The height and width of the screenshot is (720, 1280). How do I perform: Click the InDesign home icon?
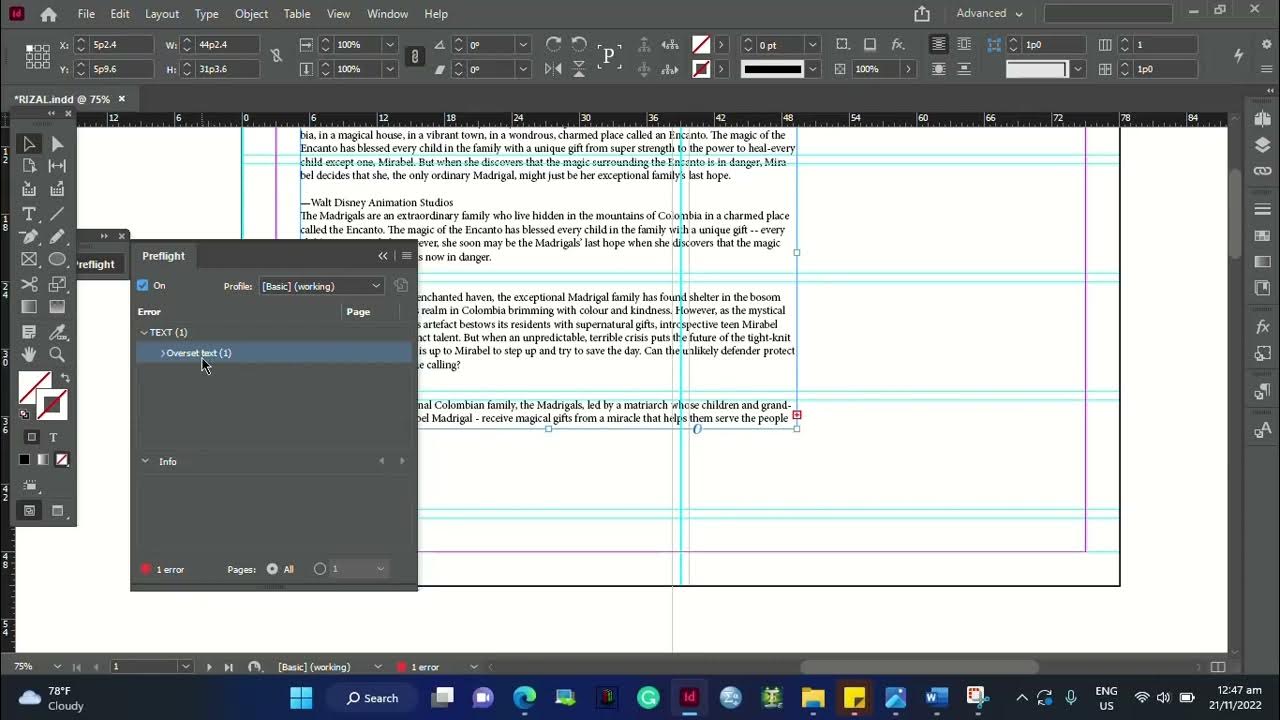click(48, 14)
